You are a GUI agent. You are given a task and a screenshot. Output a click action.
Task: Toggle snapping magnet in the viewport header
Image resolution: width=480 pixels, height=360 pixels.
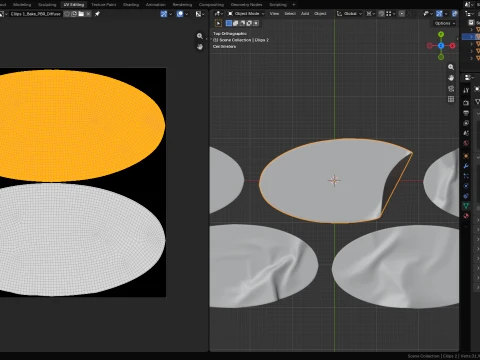(x=381, y=14)
